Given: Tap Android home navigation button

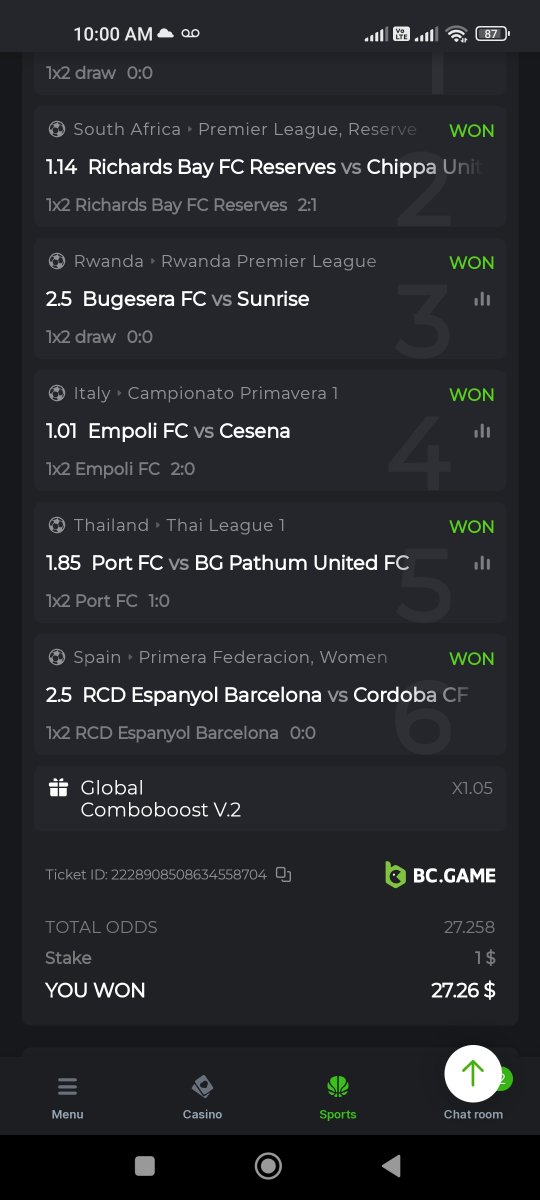Looking at the screenshot, I should pyautogui.click(x=268, y=1166).
